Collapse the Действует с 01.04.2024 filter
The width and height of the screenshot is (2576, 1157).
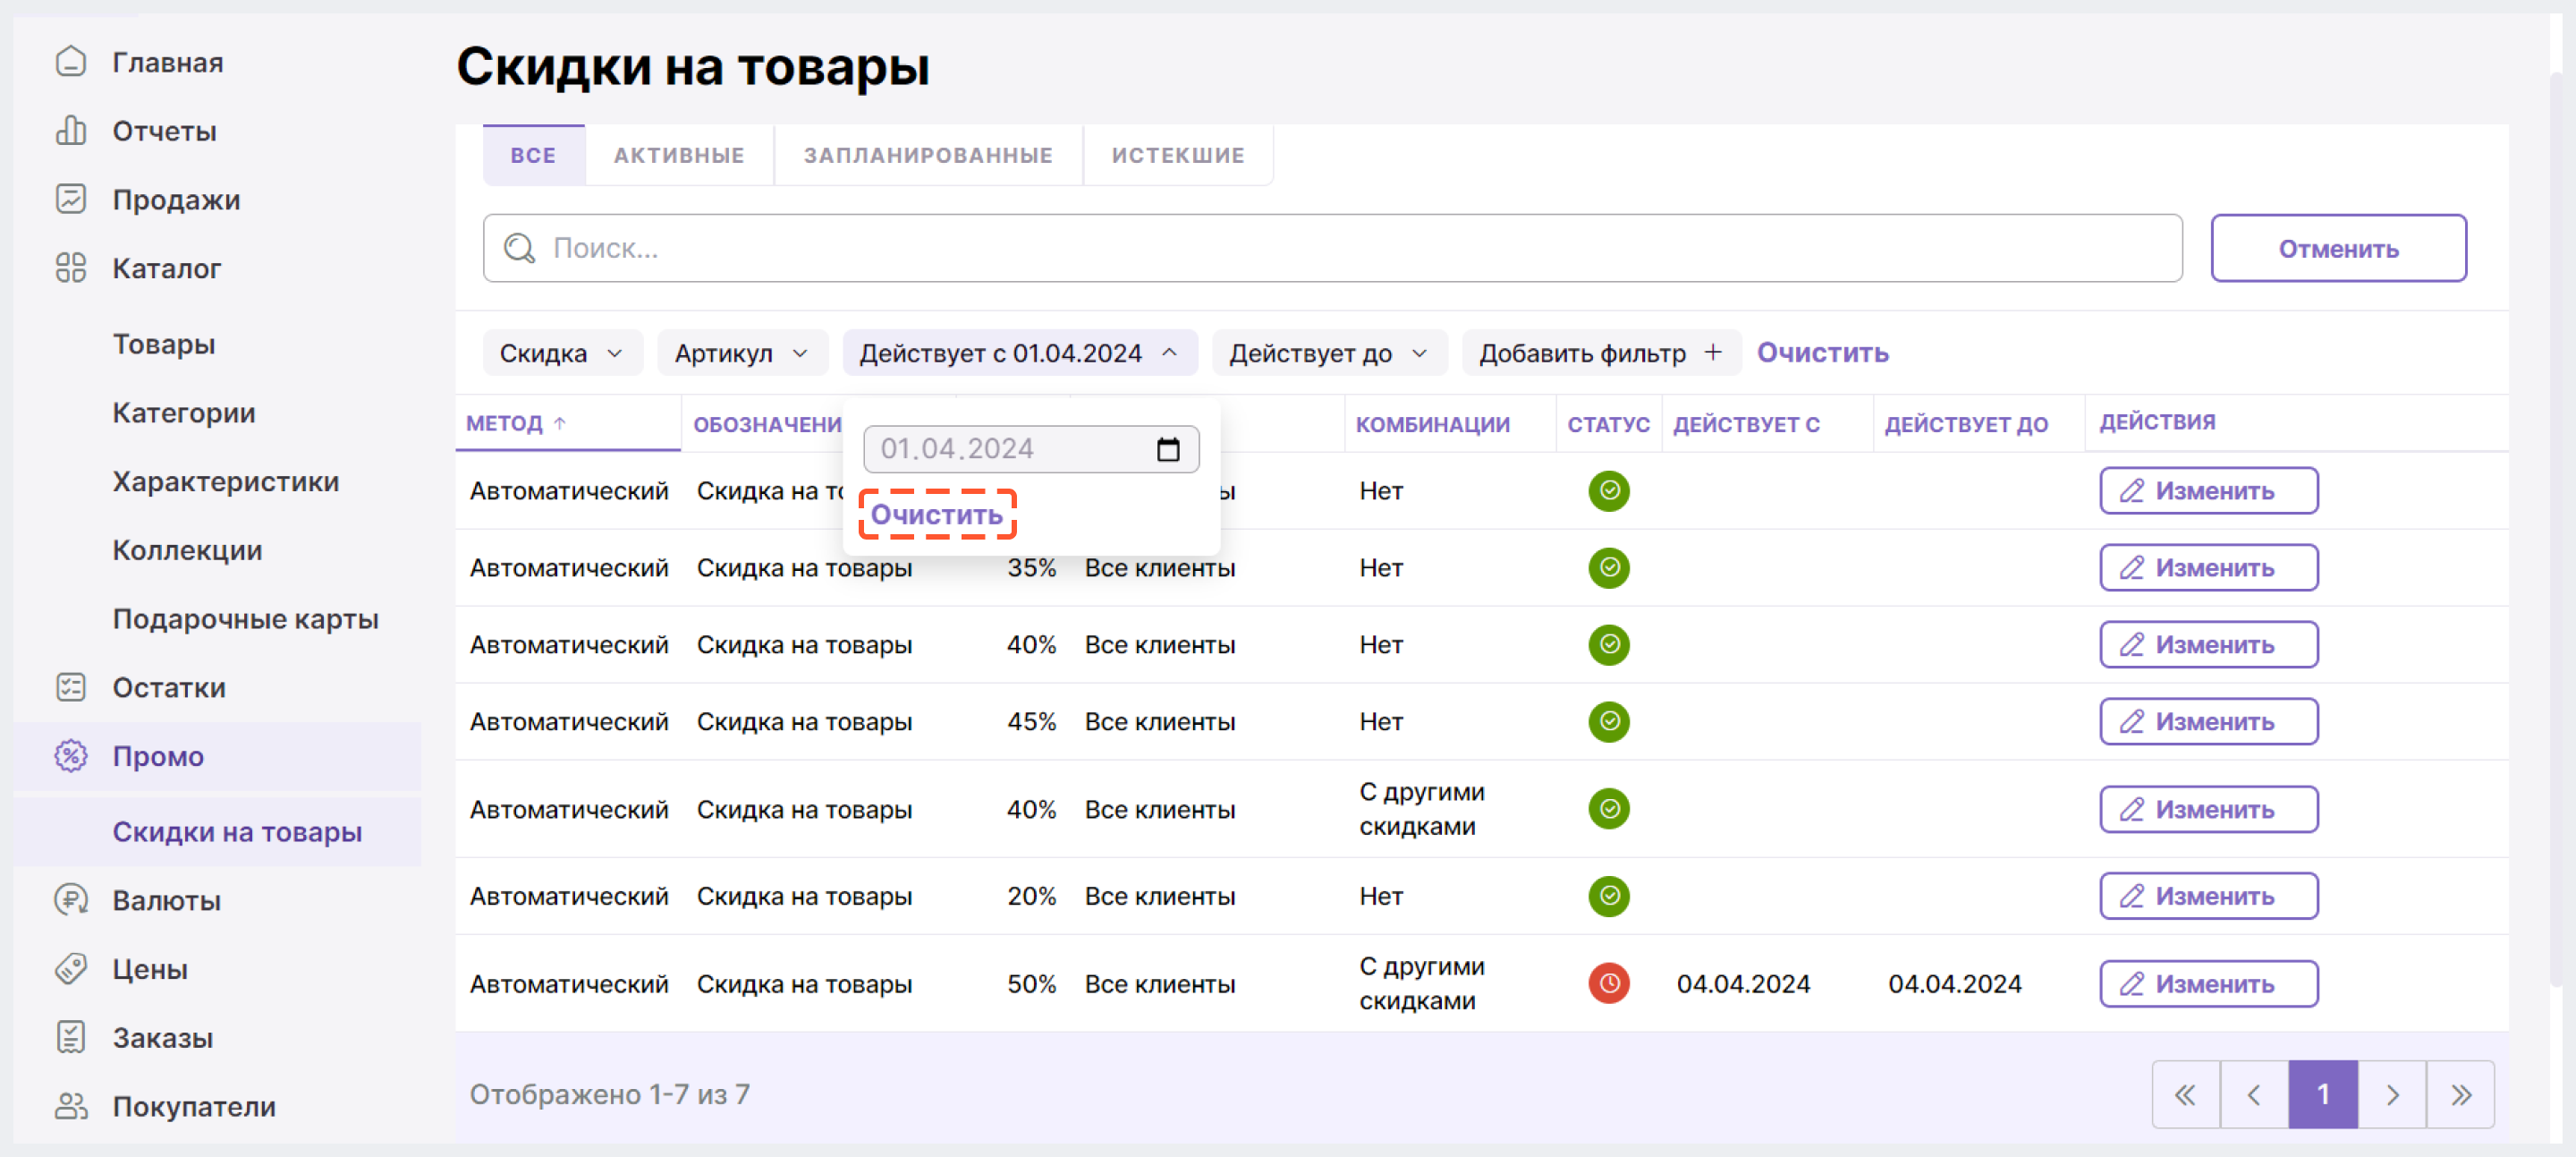coord(1019,353)
